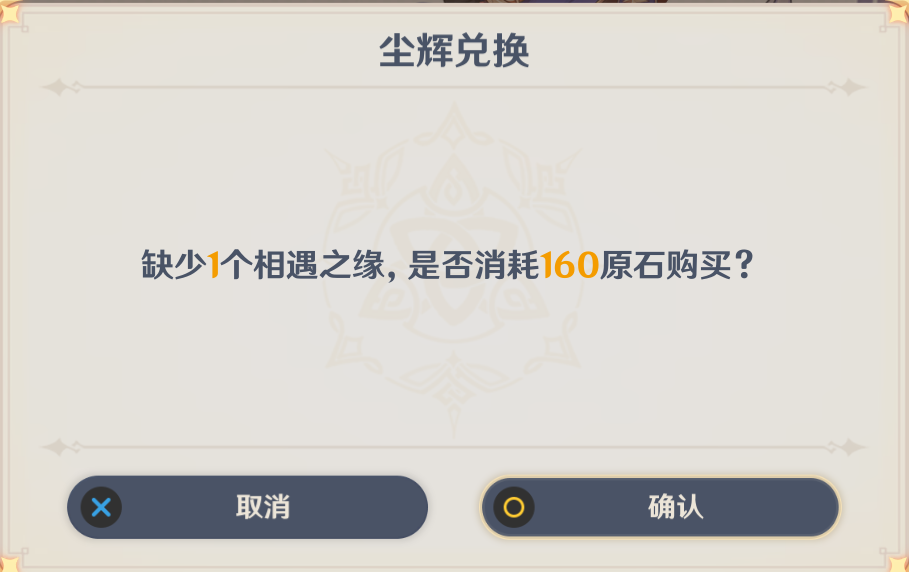Viewport: 909px width, 572px height.
Task: Click the question mark ending the prompt
Action: [743, 265]
